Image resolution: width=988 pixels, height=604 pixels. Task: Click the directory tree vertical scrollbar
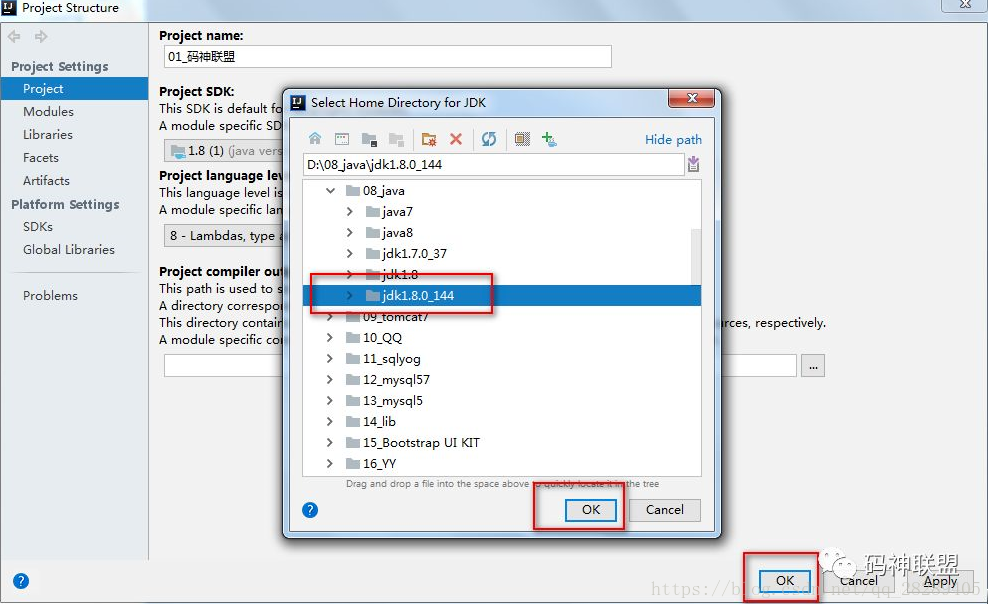click(x=696, y=255)
